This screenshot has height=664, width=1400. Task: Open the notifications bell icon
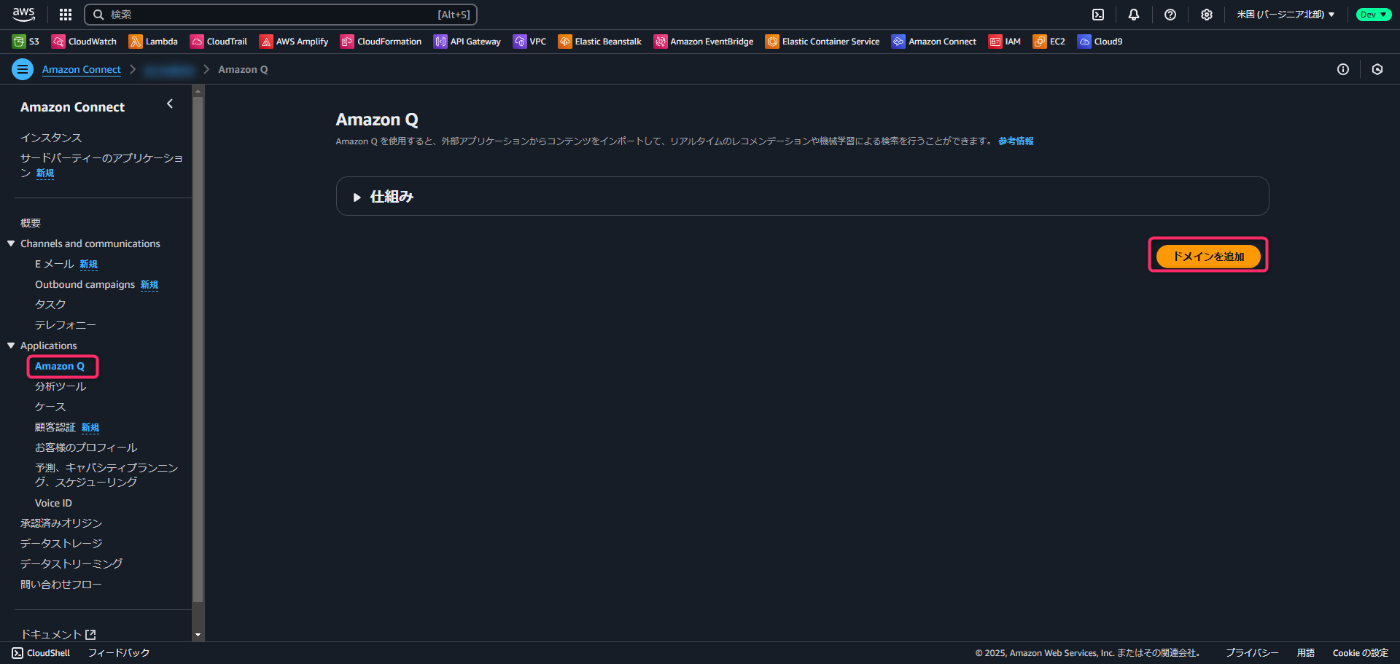pos(1133,14)
